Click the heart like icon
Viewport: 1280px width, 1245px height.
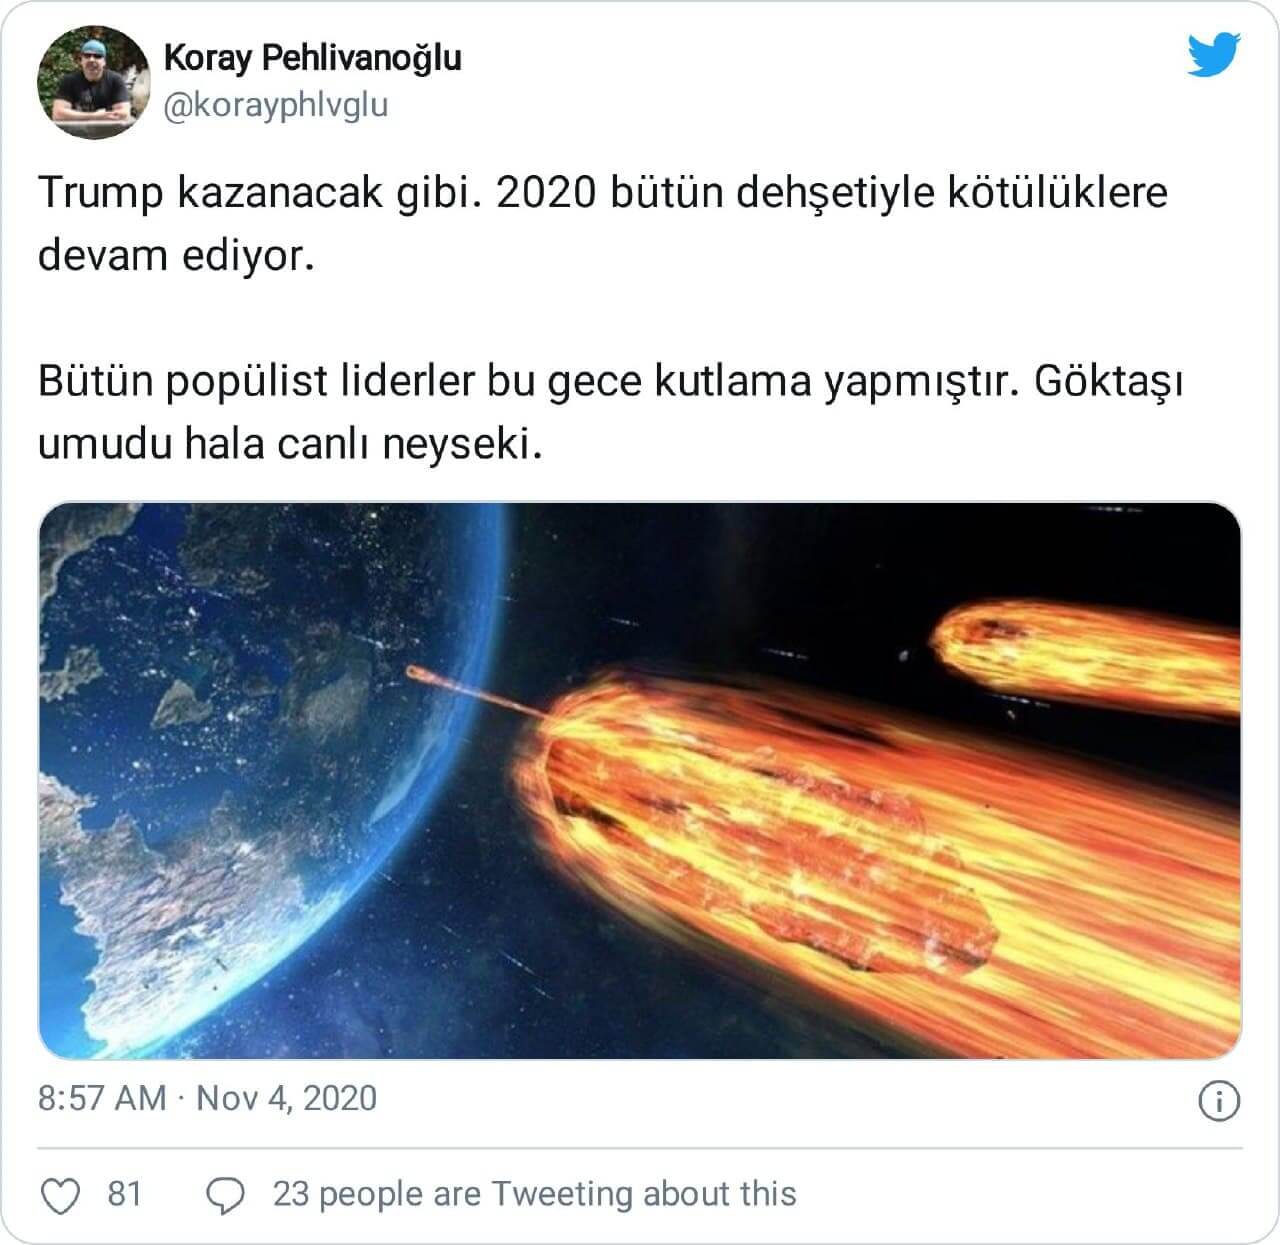click(x=60, y=1195)
